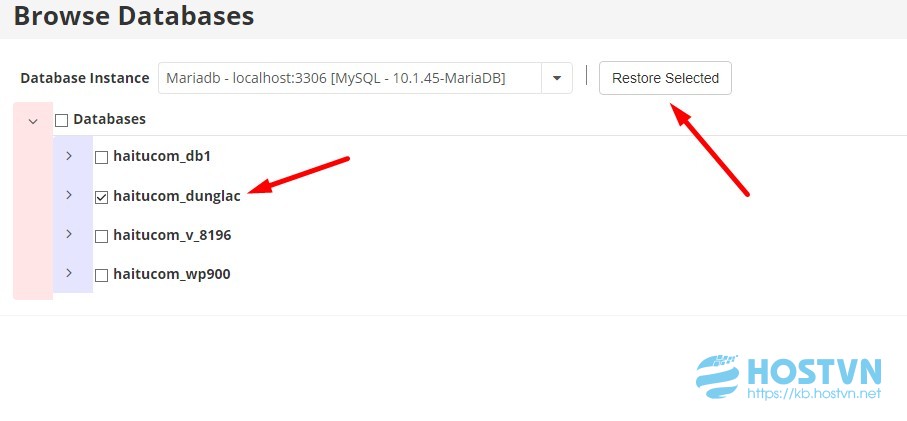Tick the haitucom_wp900 checkbox
The height and width of the screenshot is (421, 907).
click(x=101, y=275)
